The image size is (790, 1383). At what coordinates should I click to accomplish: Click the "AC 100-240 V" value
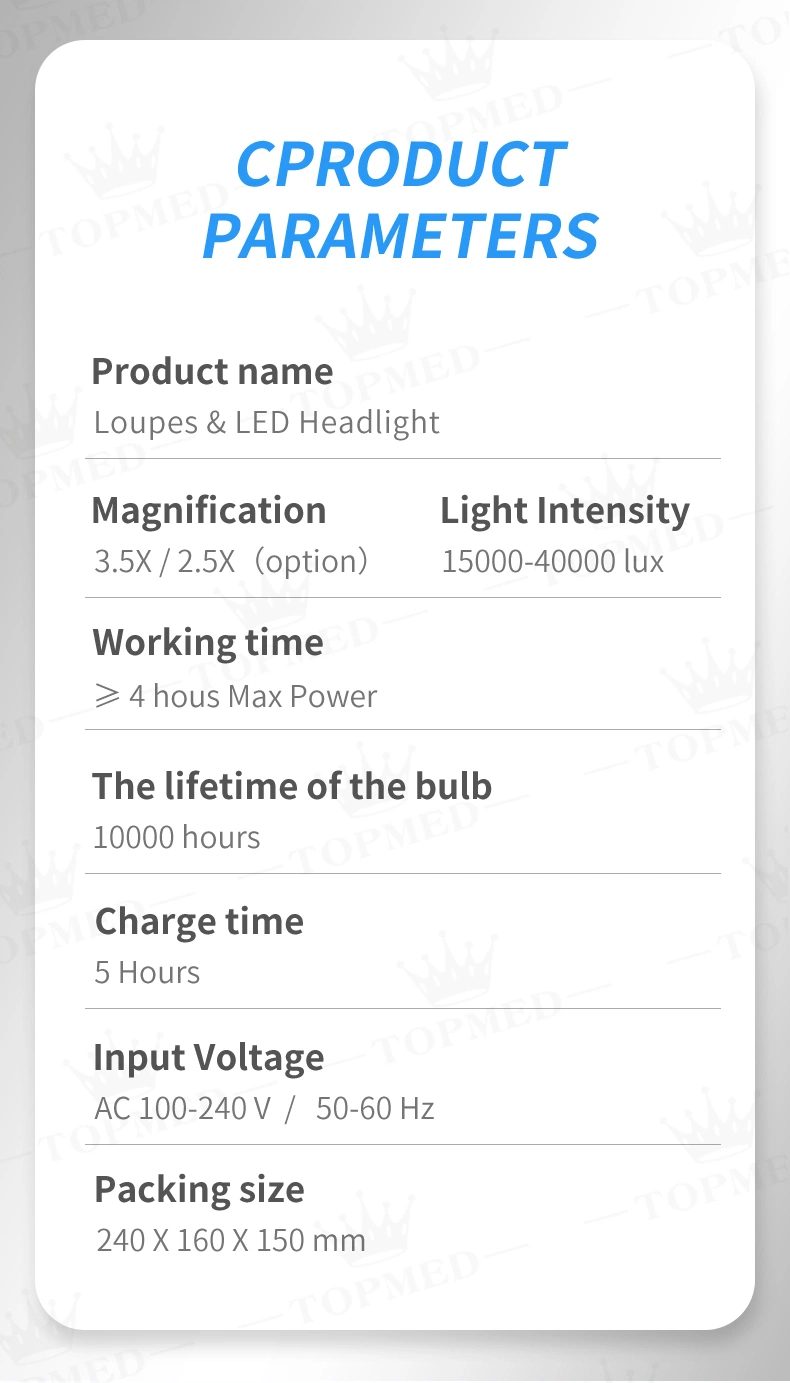pyautogui.click(x=182, y=1108)
